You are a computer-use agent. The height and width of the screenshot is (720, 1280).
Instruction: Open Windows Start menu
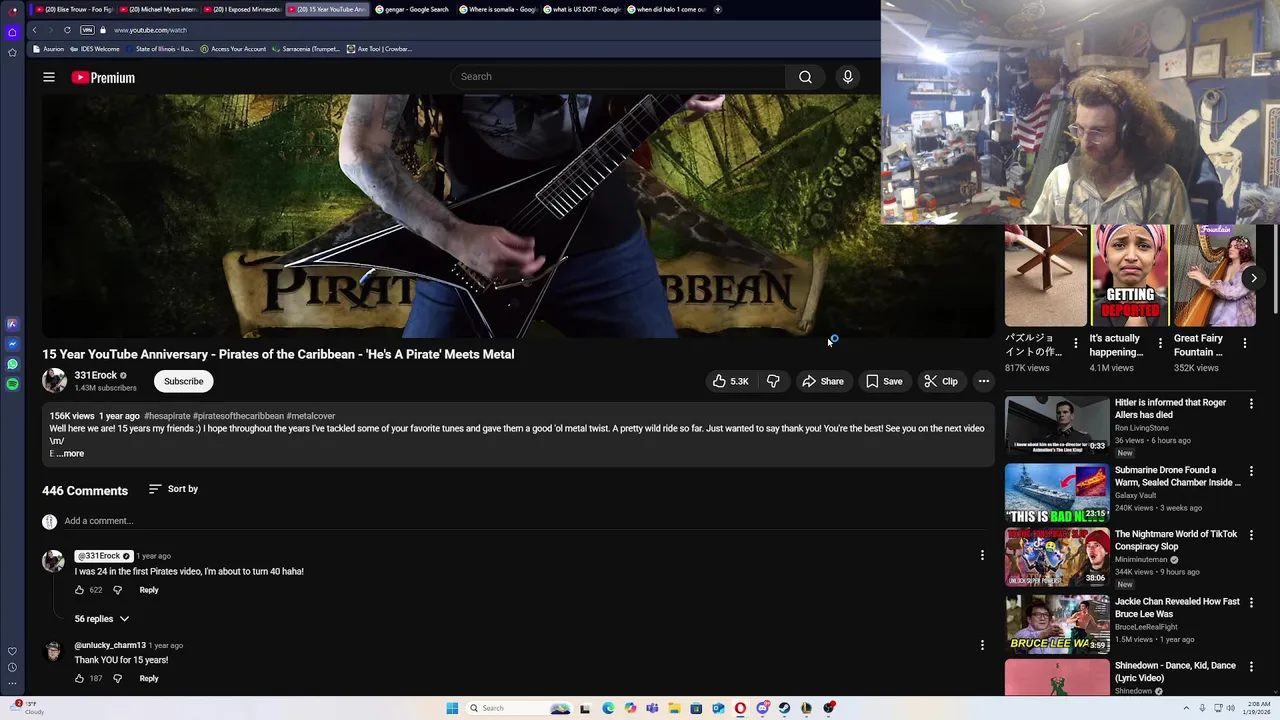point(452,708)
